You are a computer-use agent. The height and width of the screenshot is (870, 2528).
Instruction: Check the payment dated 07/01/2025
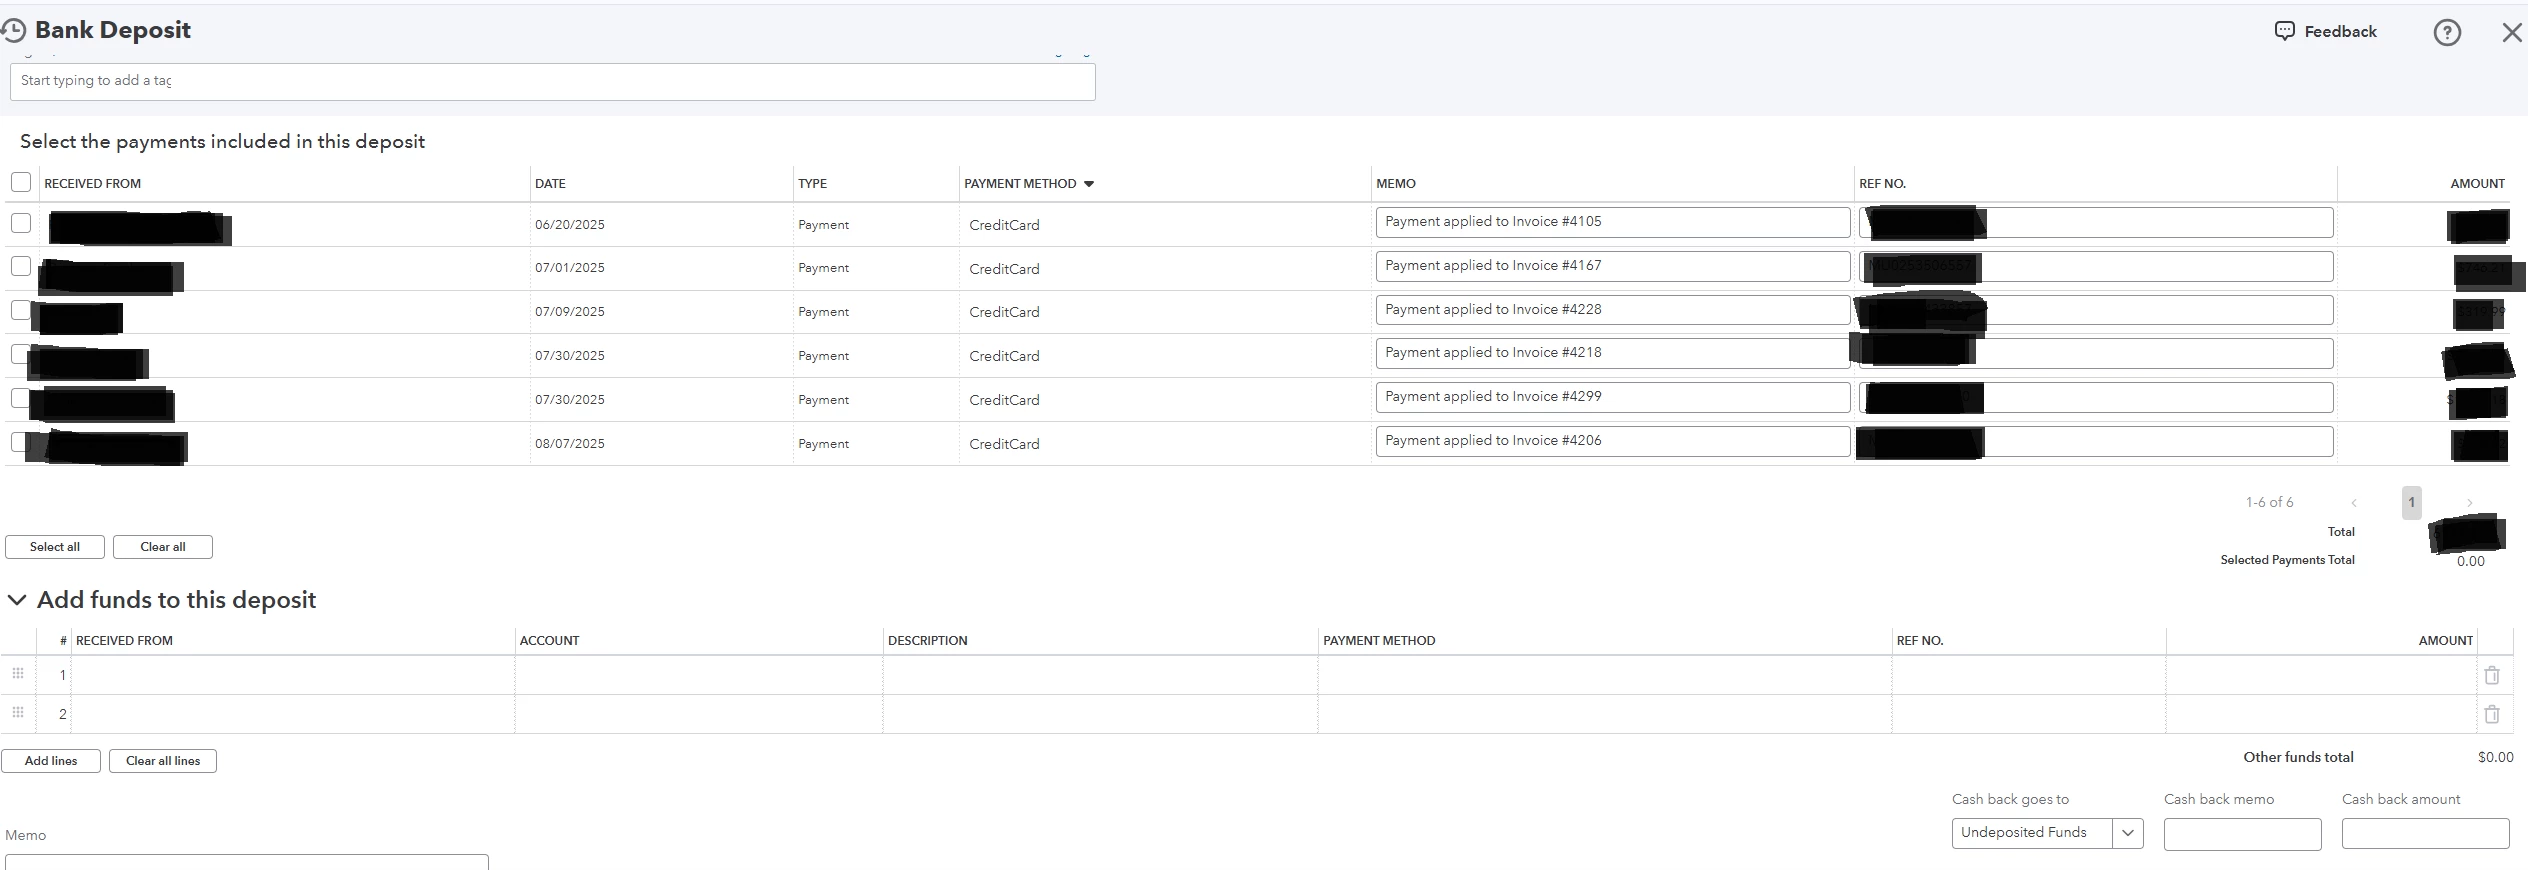coord(21,266)
